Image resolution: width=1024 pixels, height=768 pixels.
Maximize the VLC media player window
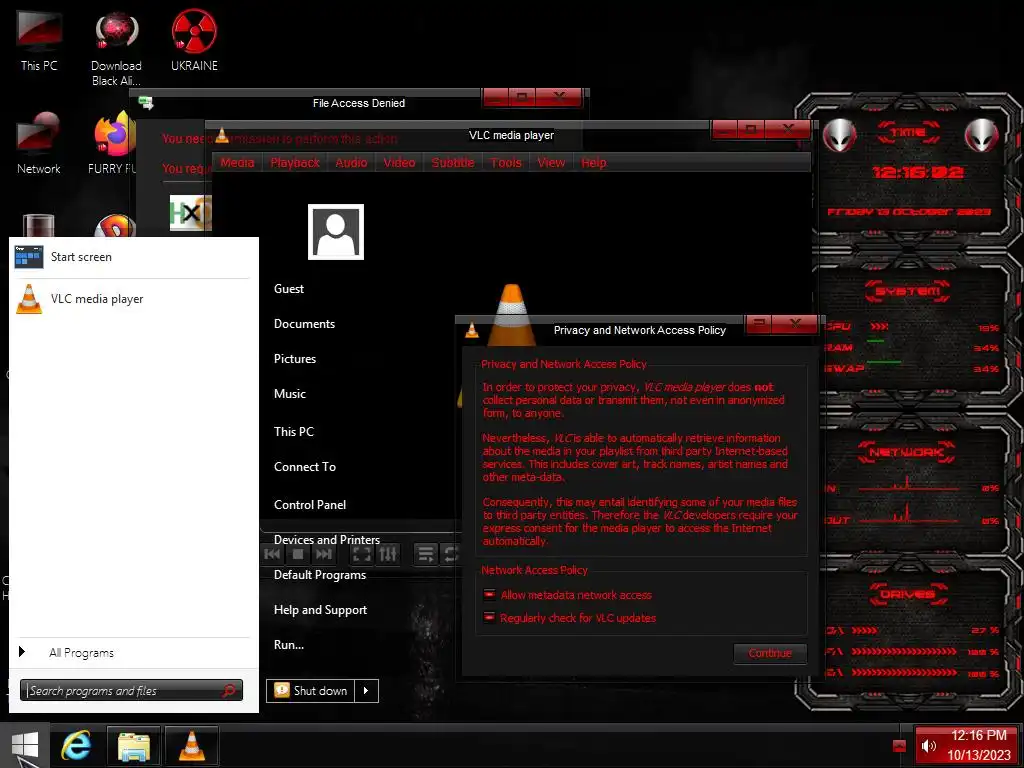point(751,129)
